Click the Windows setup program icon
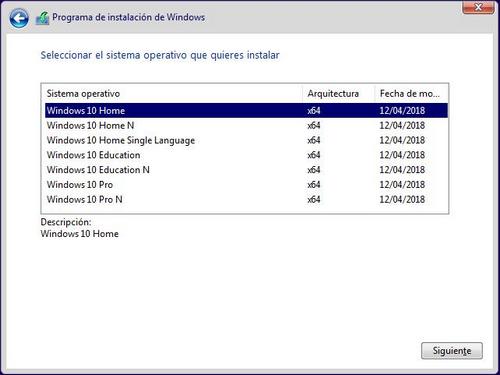 pos(42,18)
